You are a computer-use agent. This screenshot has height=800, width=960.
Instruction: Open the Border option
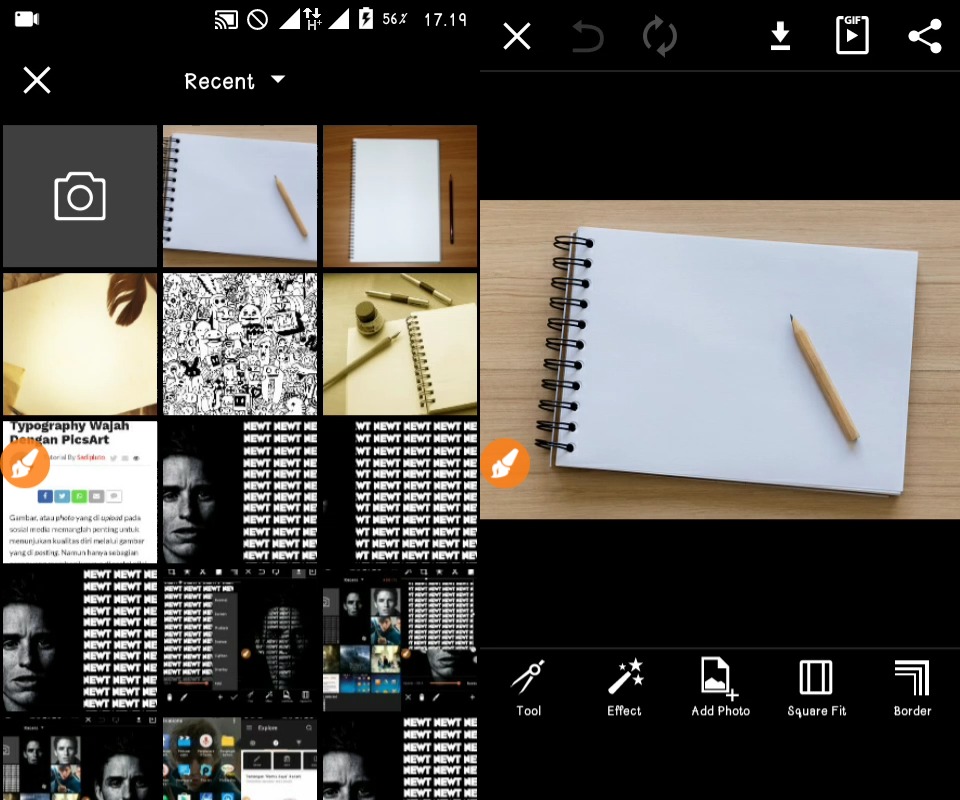pyautogui.click(x=912, y=688)
